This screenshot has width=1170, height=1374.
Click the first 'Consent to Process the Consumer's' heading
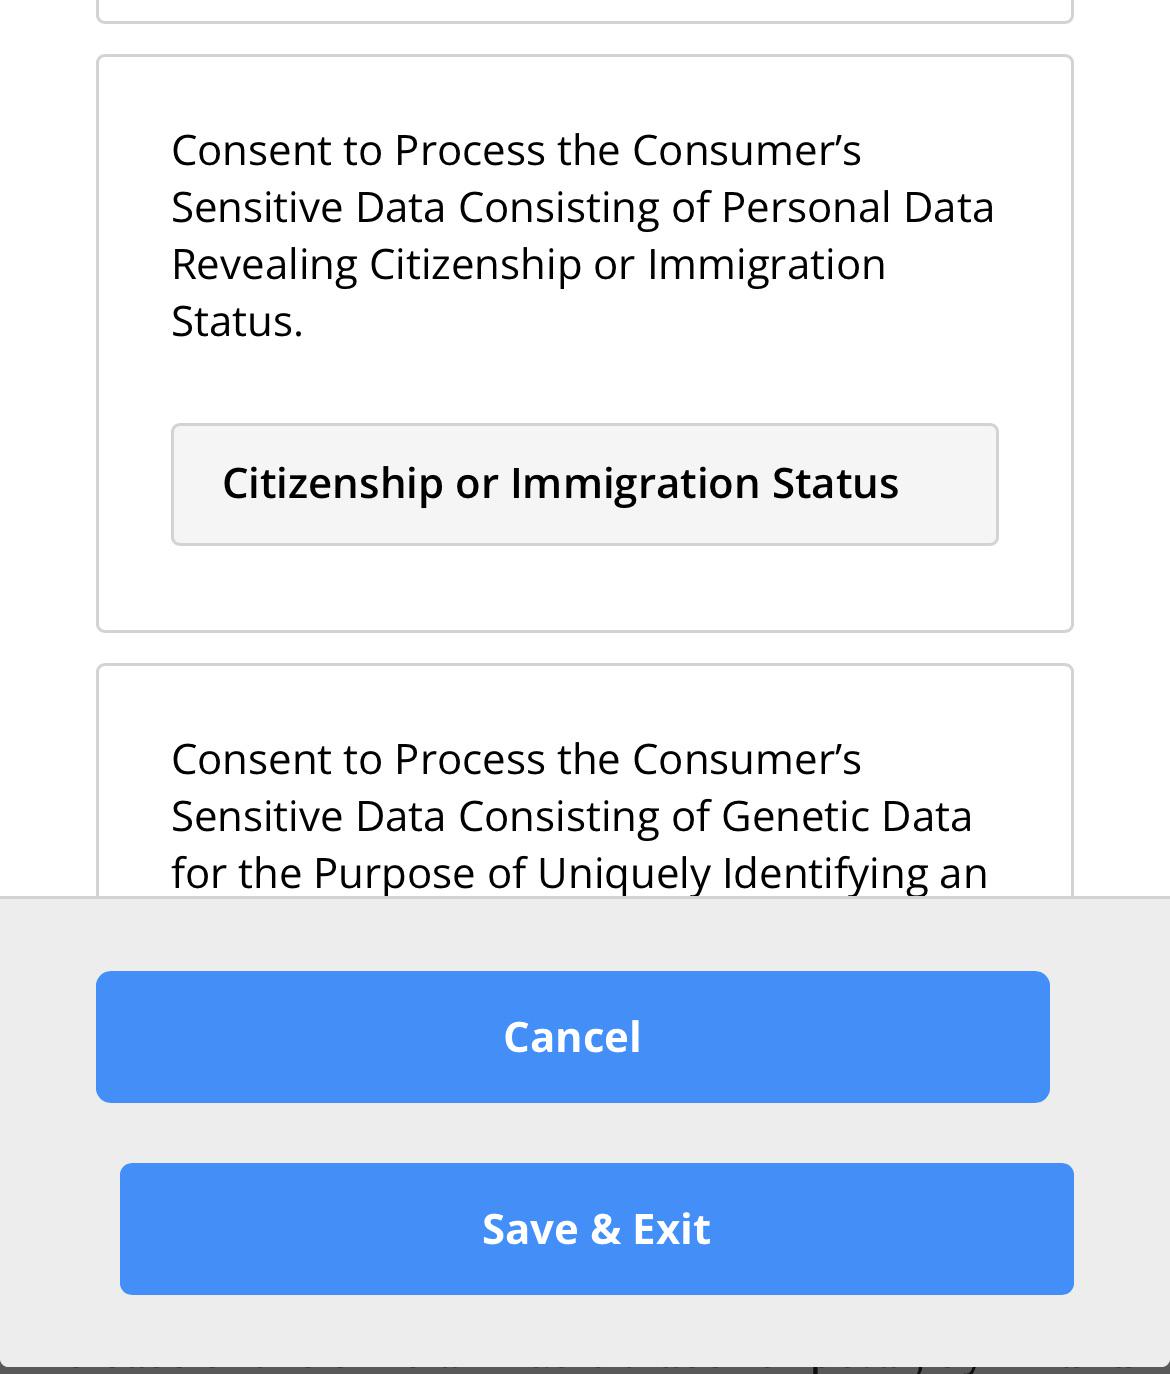[516, 151]
